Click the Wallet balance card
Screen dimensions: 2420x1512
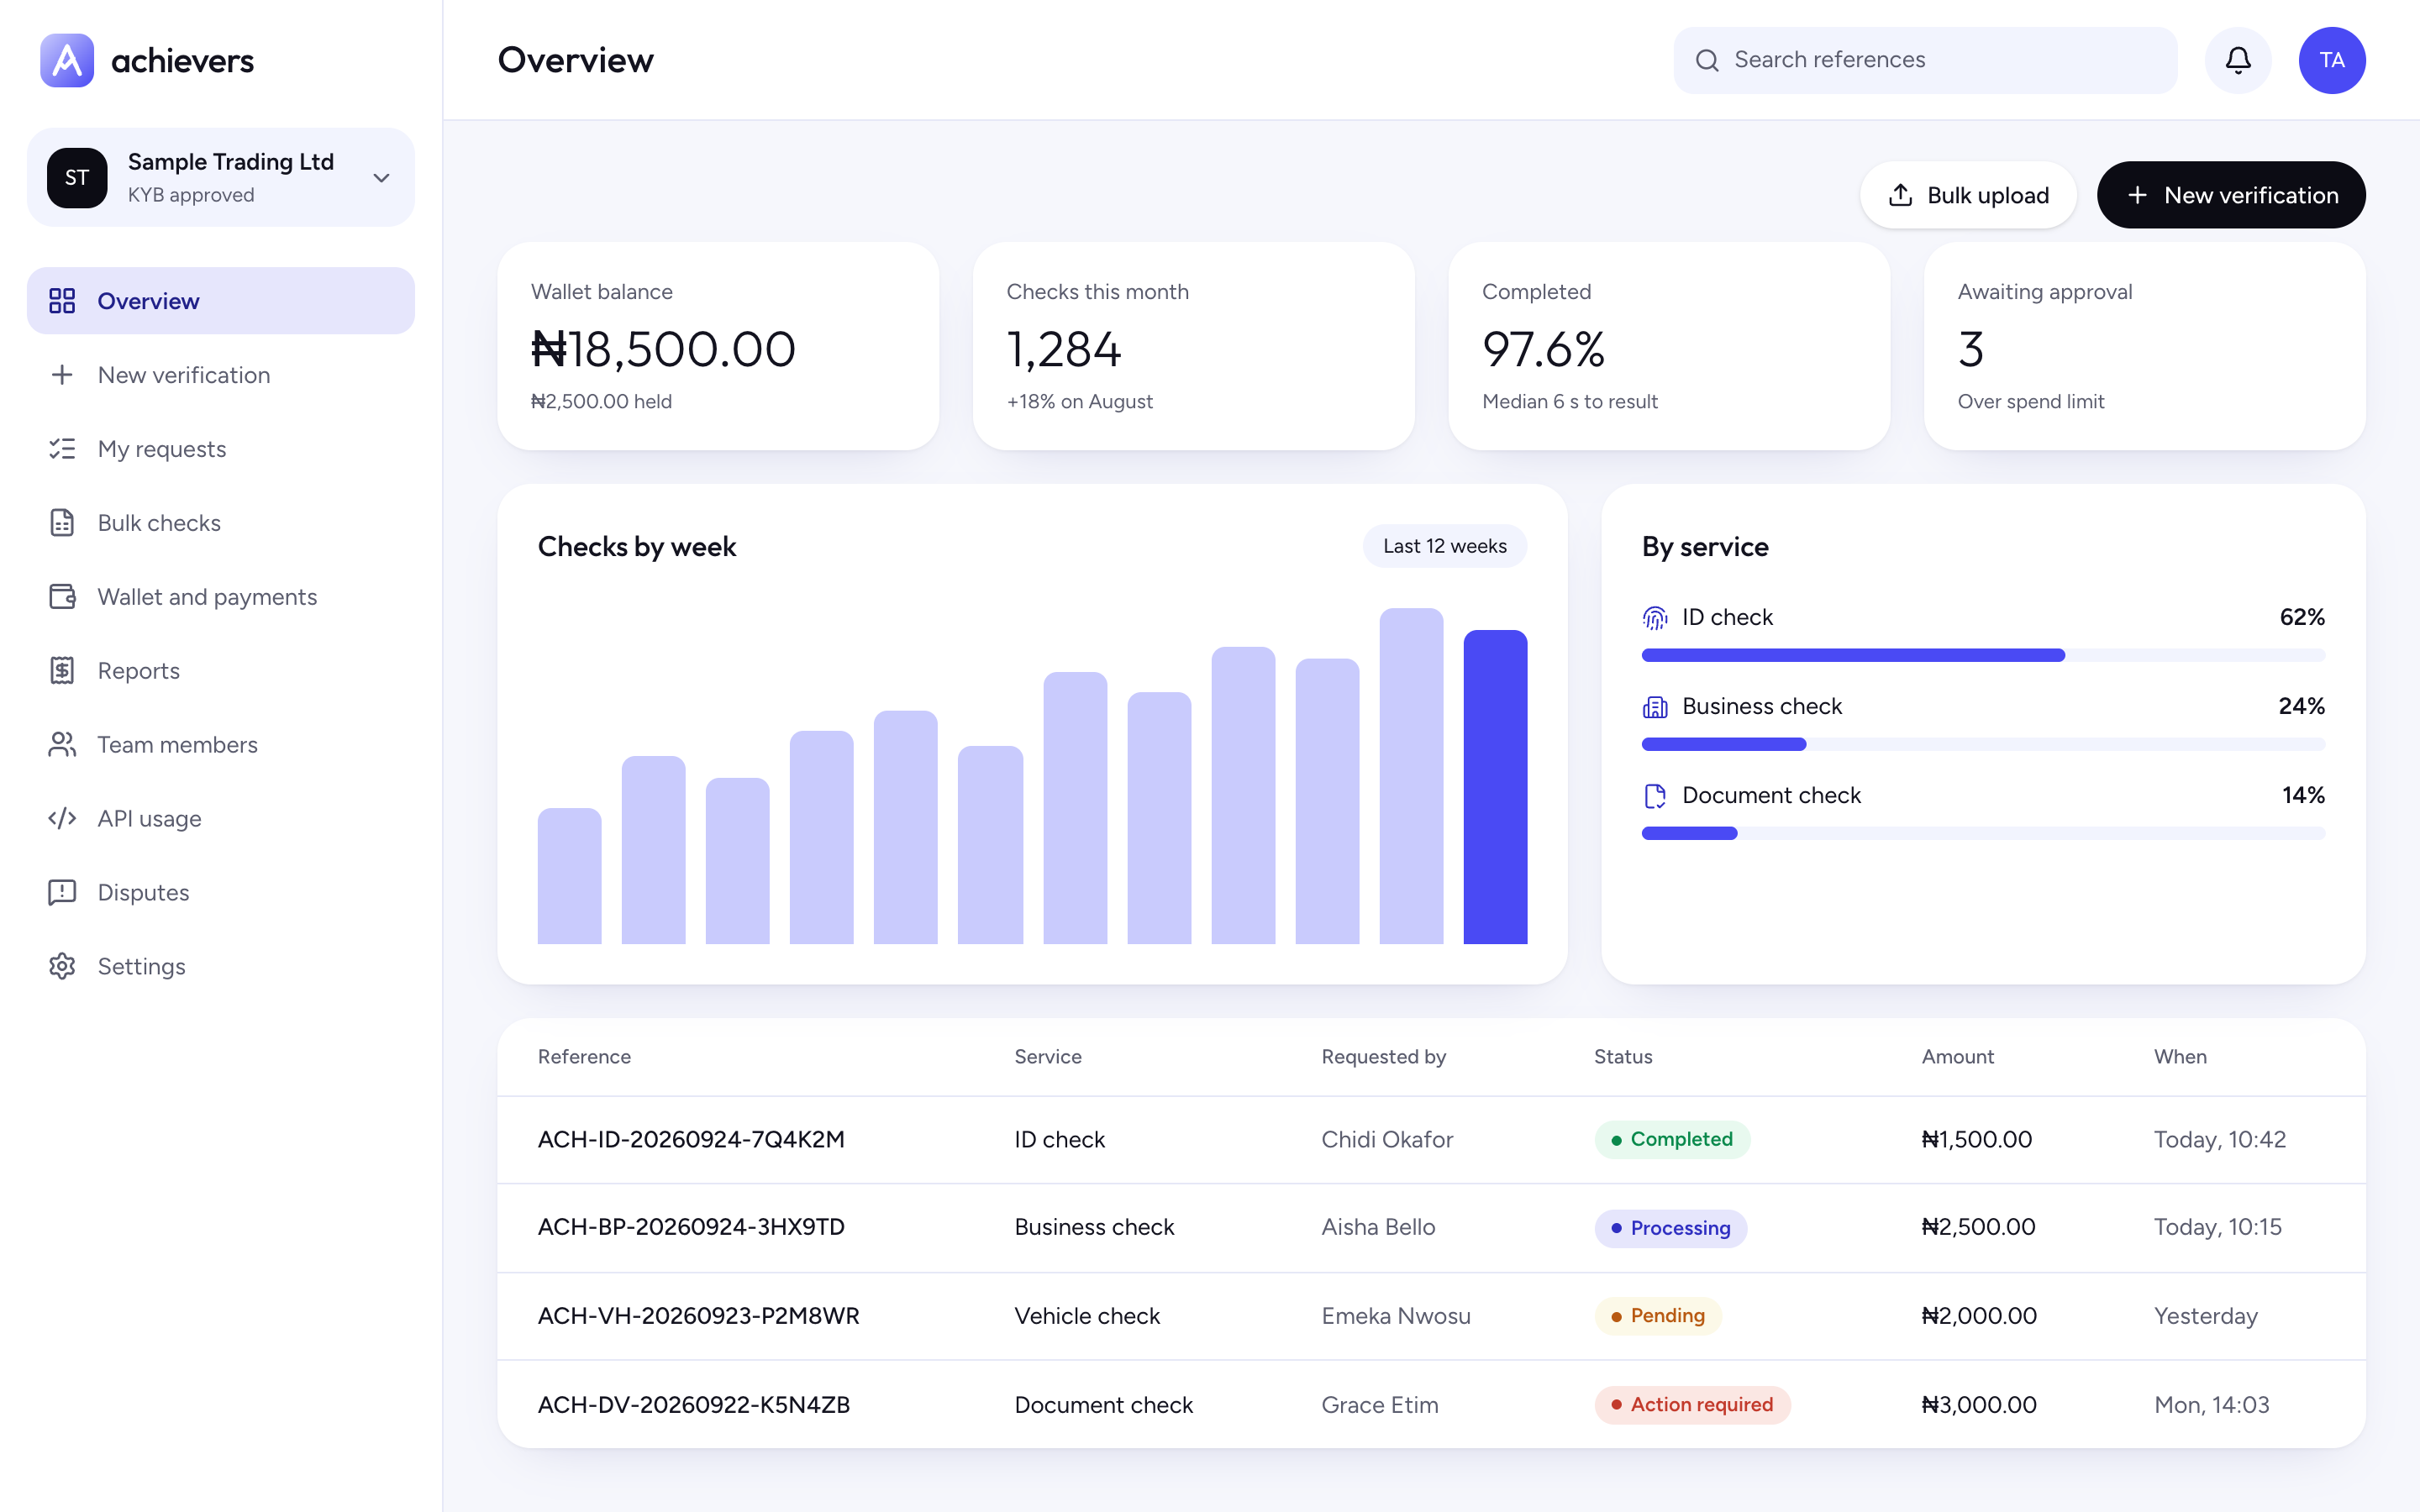pyautogui.click(x=718, y=346)
